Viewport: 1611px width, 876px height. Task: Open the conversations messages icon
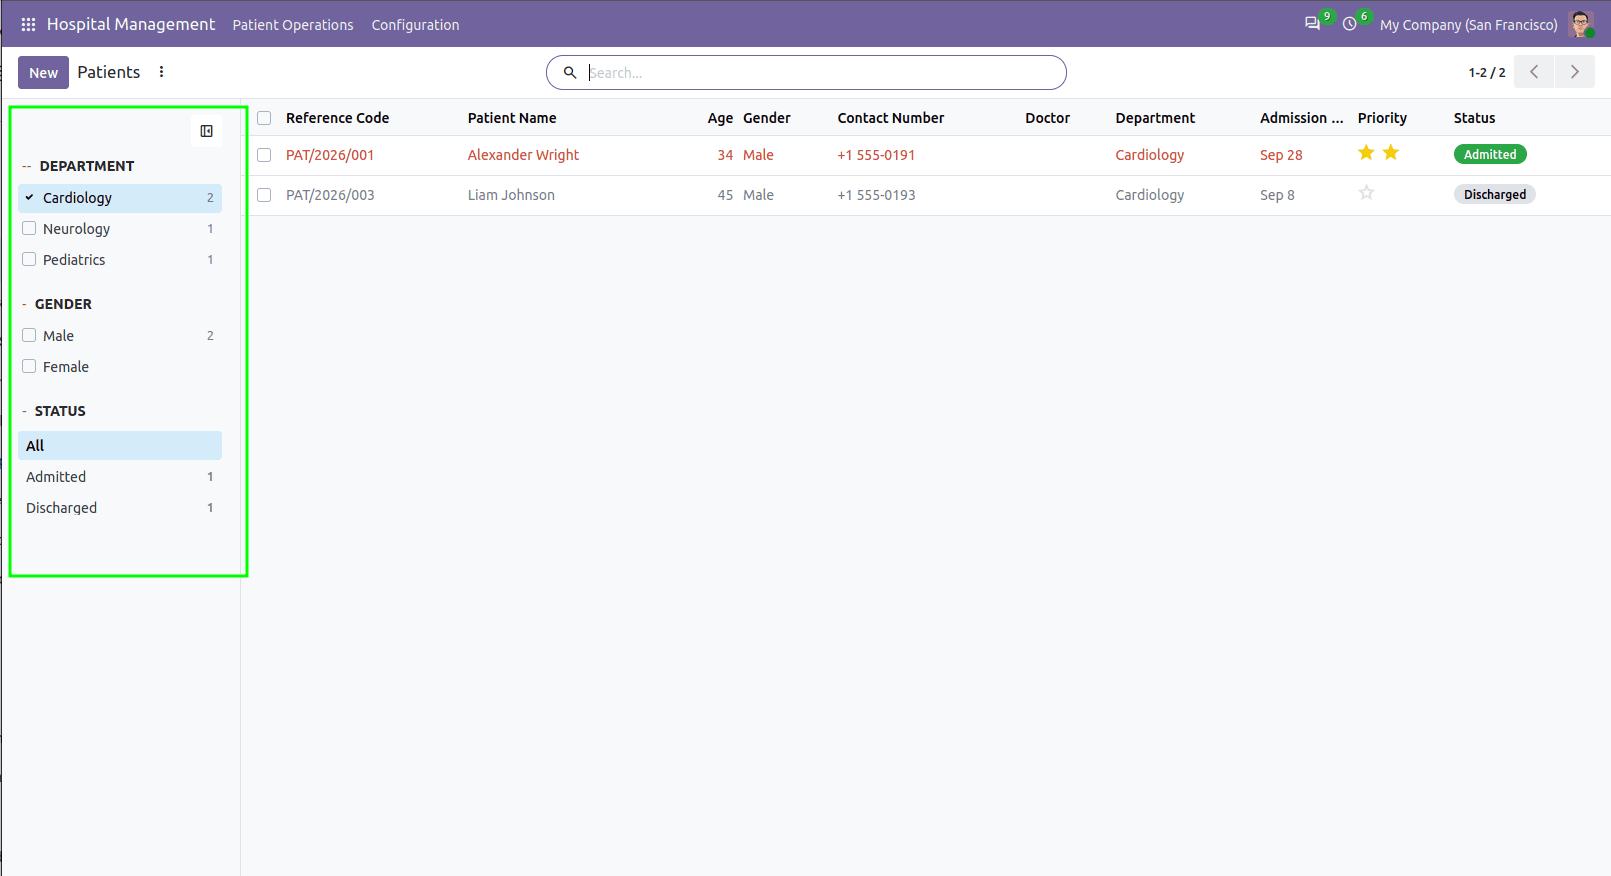(x=1312, y=23)
